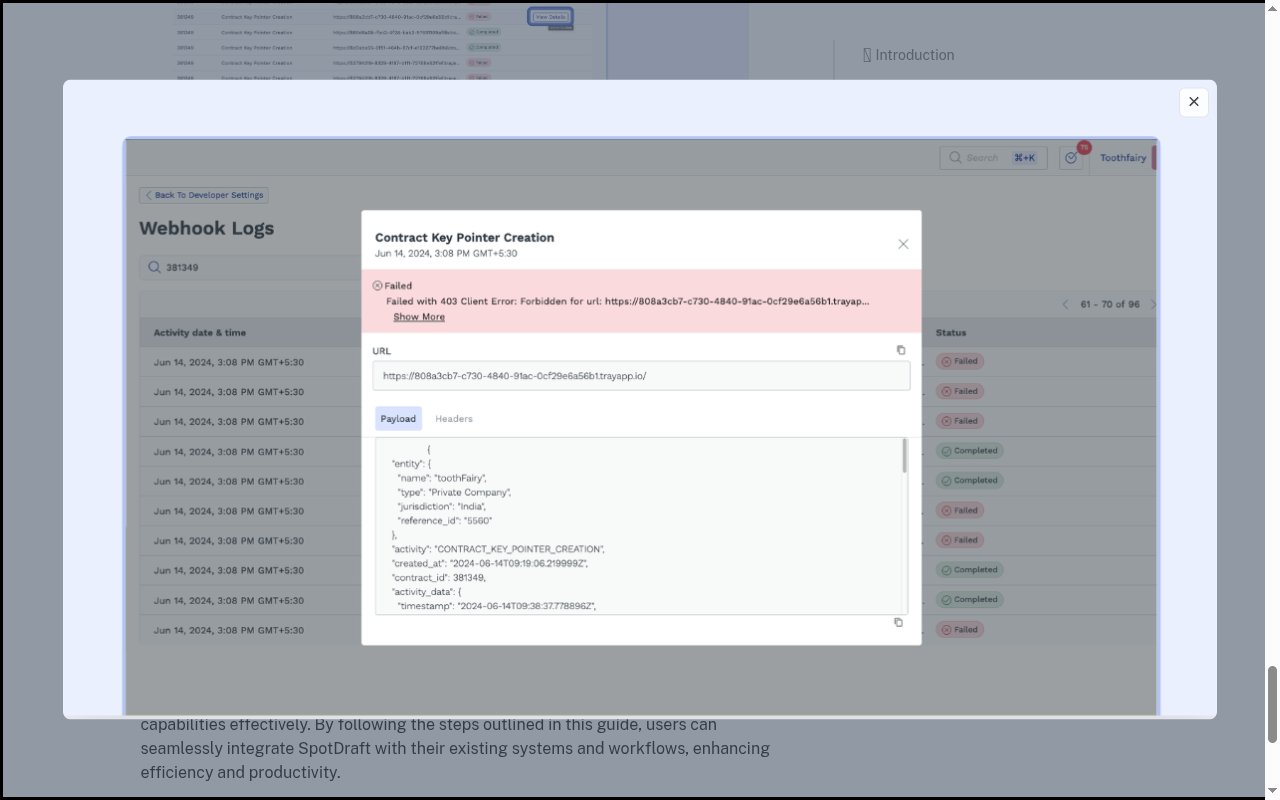
Task: Click the Back To Developer Settings button
Action: 204,195
